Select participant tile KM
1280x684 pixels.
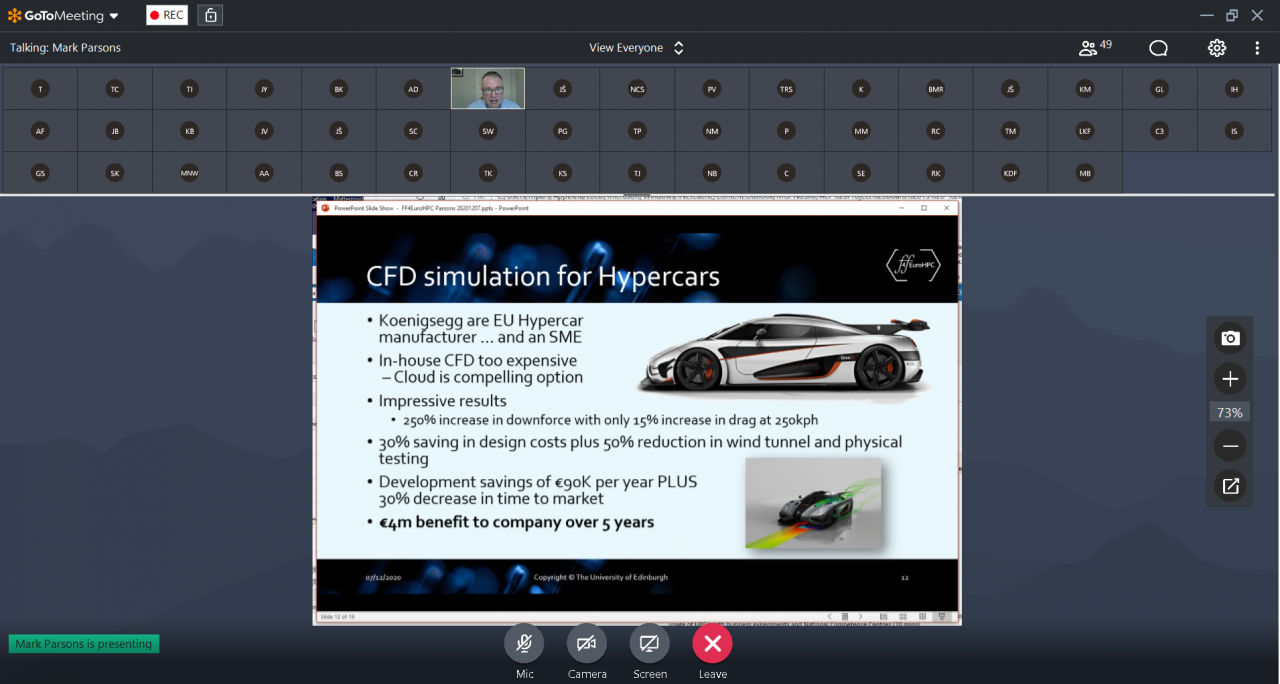(x=1085, y=89)
